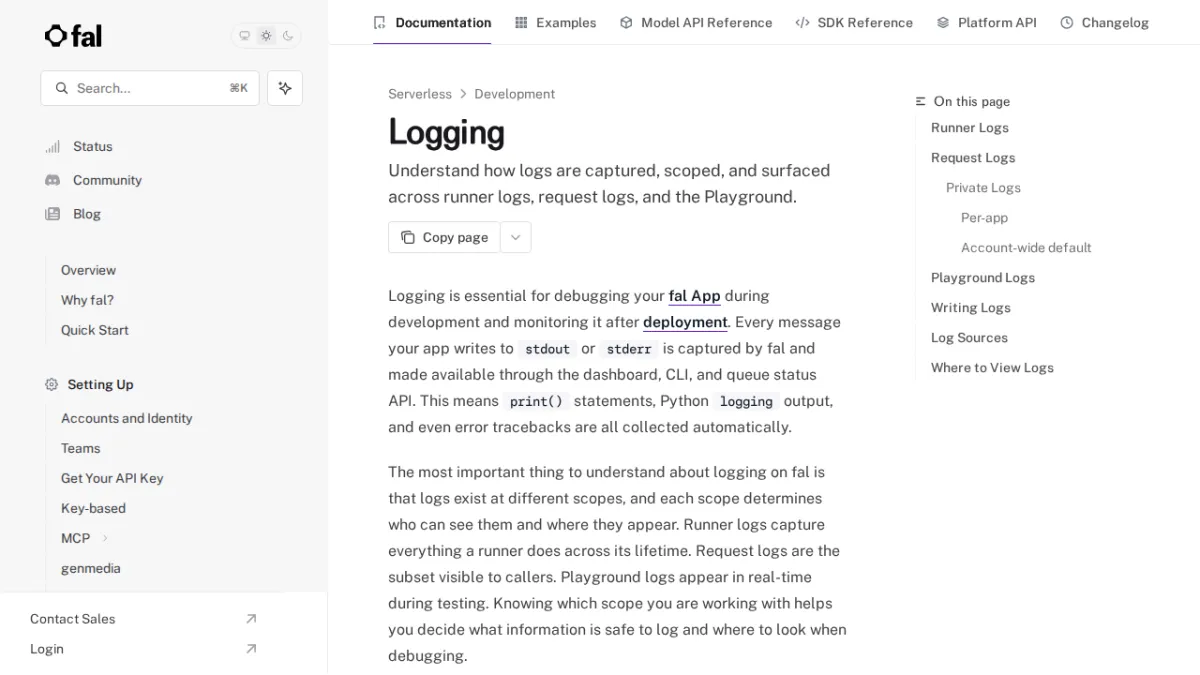This screenshot has height=675, width=1200.
Task: Click the copy icon in Copy page
Action: [408, 237]
